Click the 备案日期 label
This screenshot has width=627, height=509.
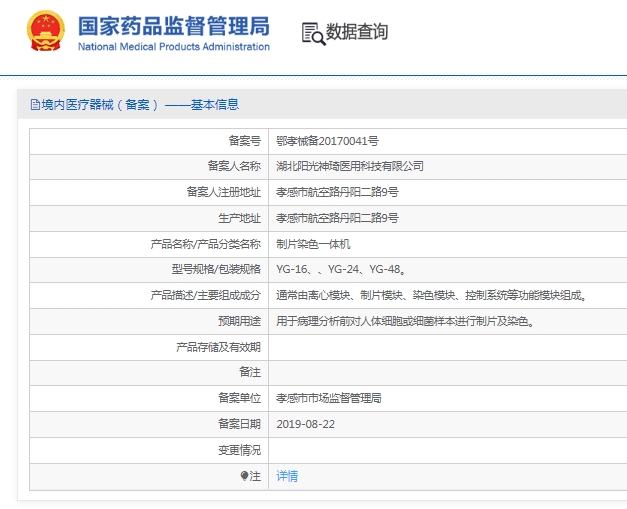[239, 424]
